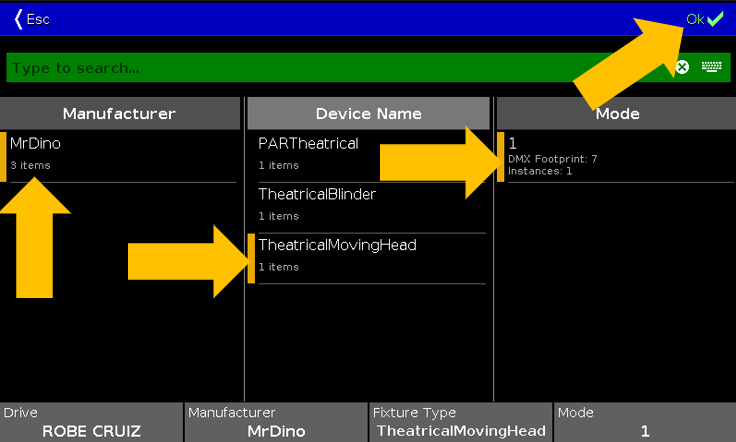Choose the TheatricalBlinder device
The width and height of the screenshot is (736, 442).
[368, 204]
